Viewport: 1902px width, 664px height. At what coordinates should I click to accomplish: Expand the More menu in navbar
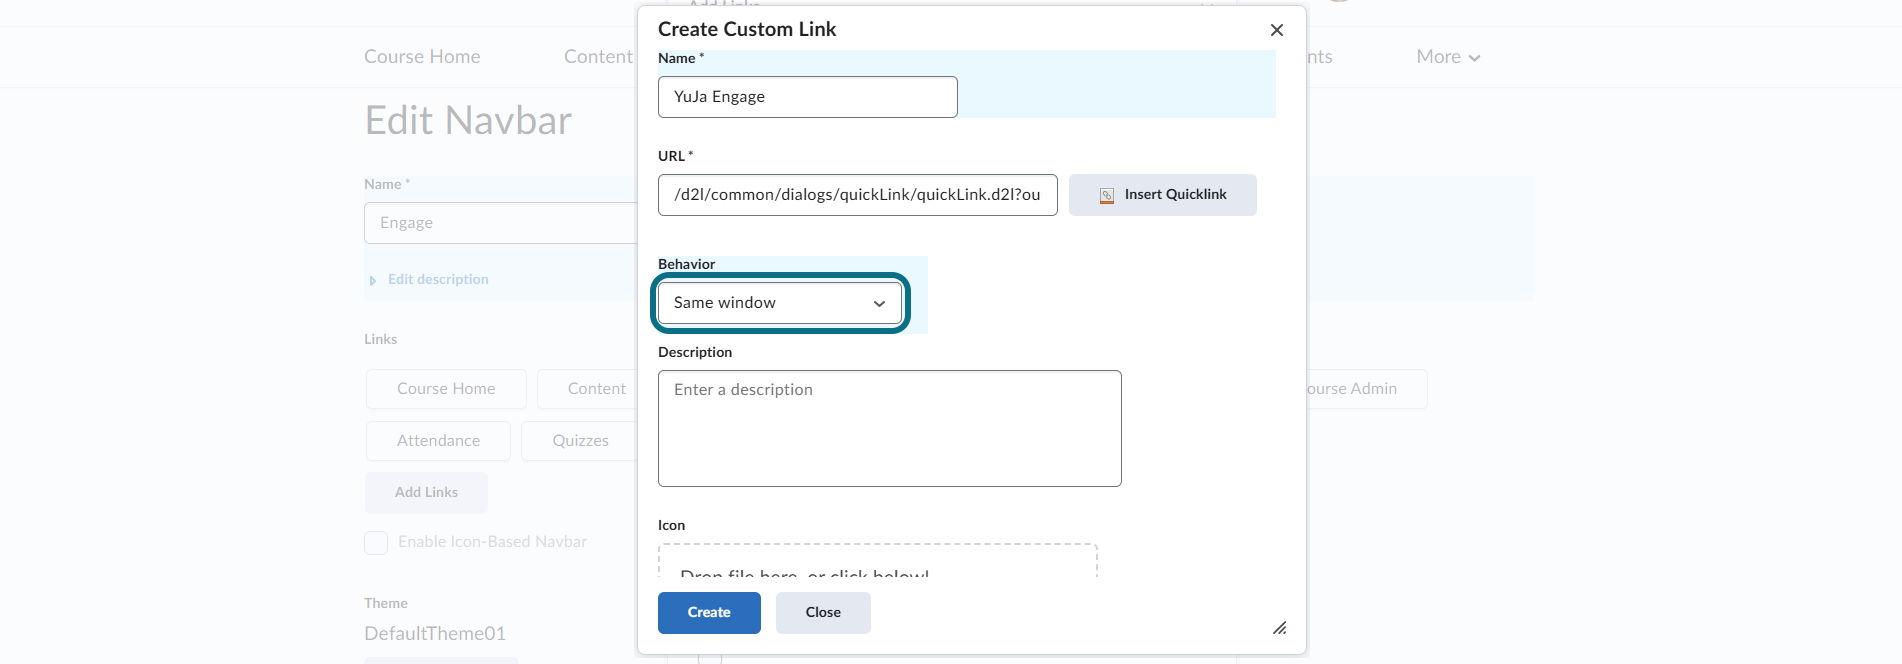[x=1448, y=57]
